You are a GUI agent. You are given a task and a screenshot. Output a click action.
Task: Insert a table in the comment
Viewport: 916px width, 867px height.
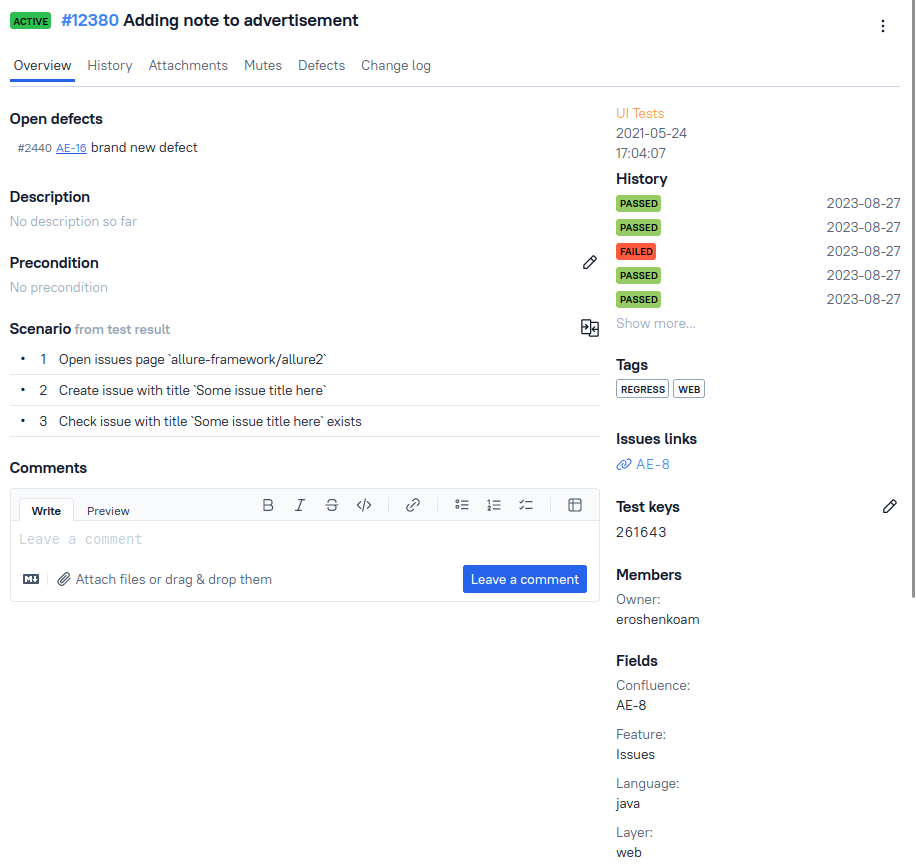[575, 505]
